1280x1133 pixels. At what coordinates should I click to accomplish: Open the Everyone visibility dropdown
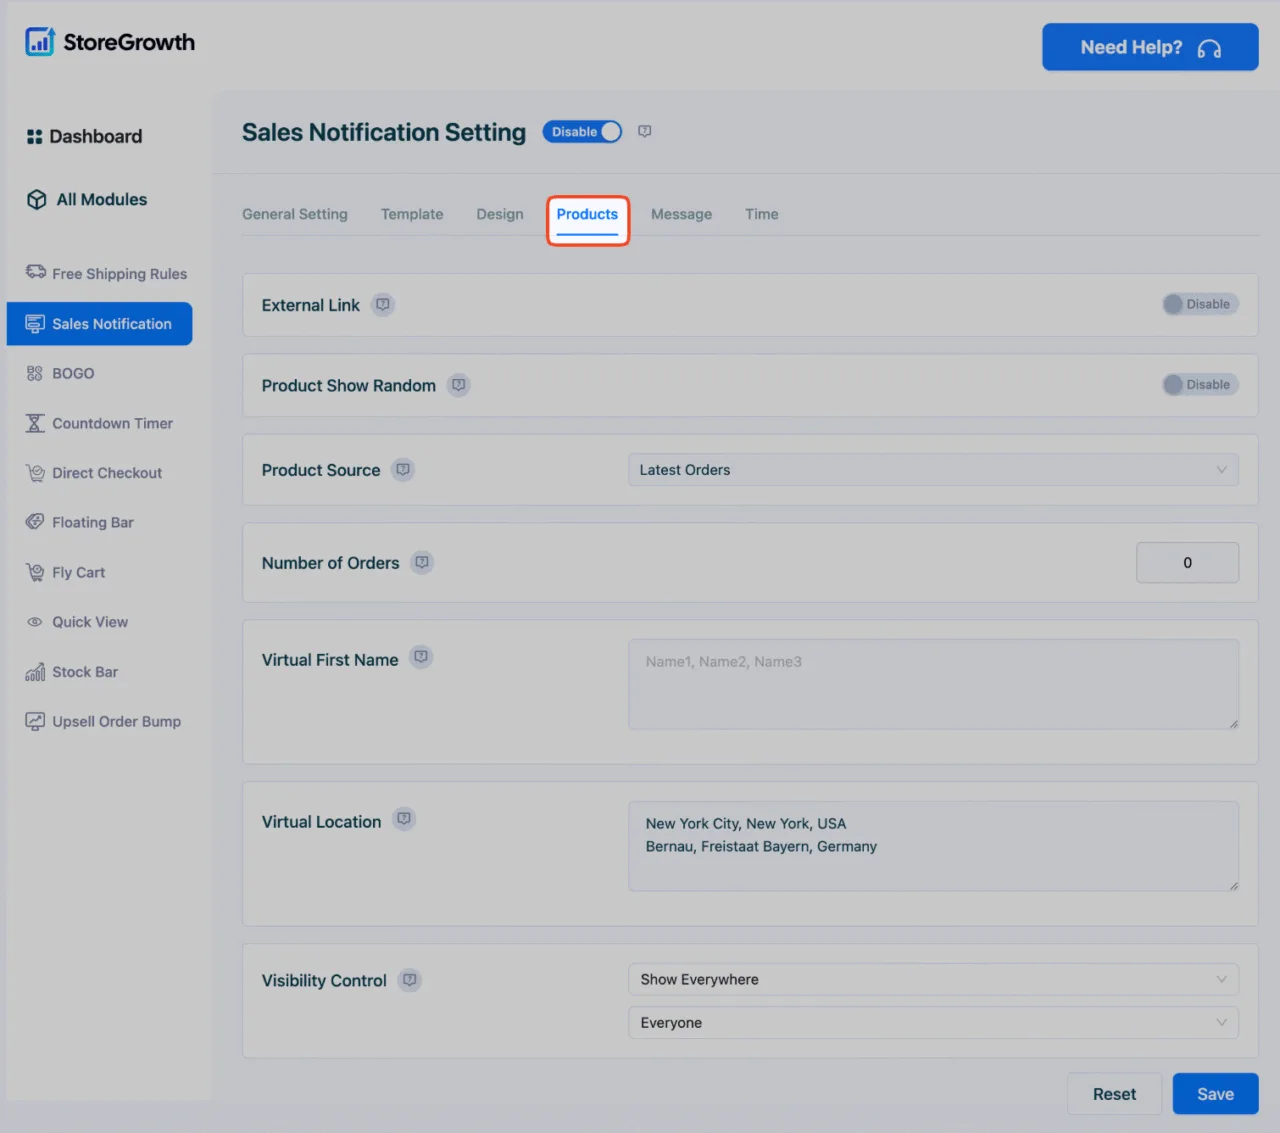[x=933, y=1023]
